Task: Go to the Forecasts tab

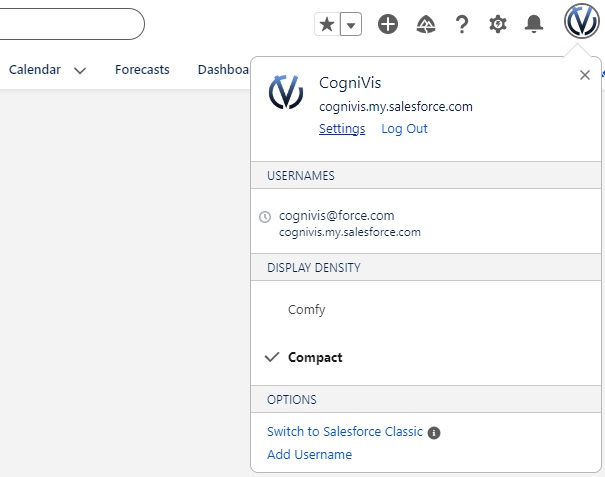Action: click(x=142, y=70)
